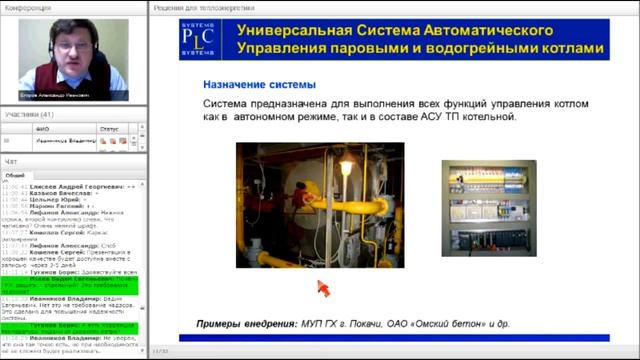Click middle red status icon in Иванников row

[x=113, y=141]
